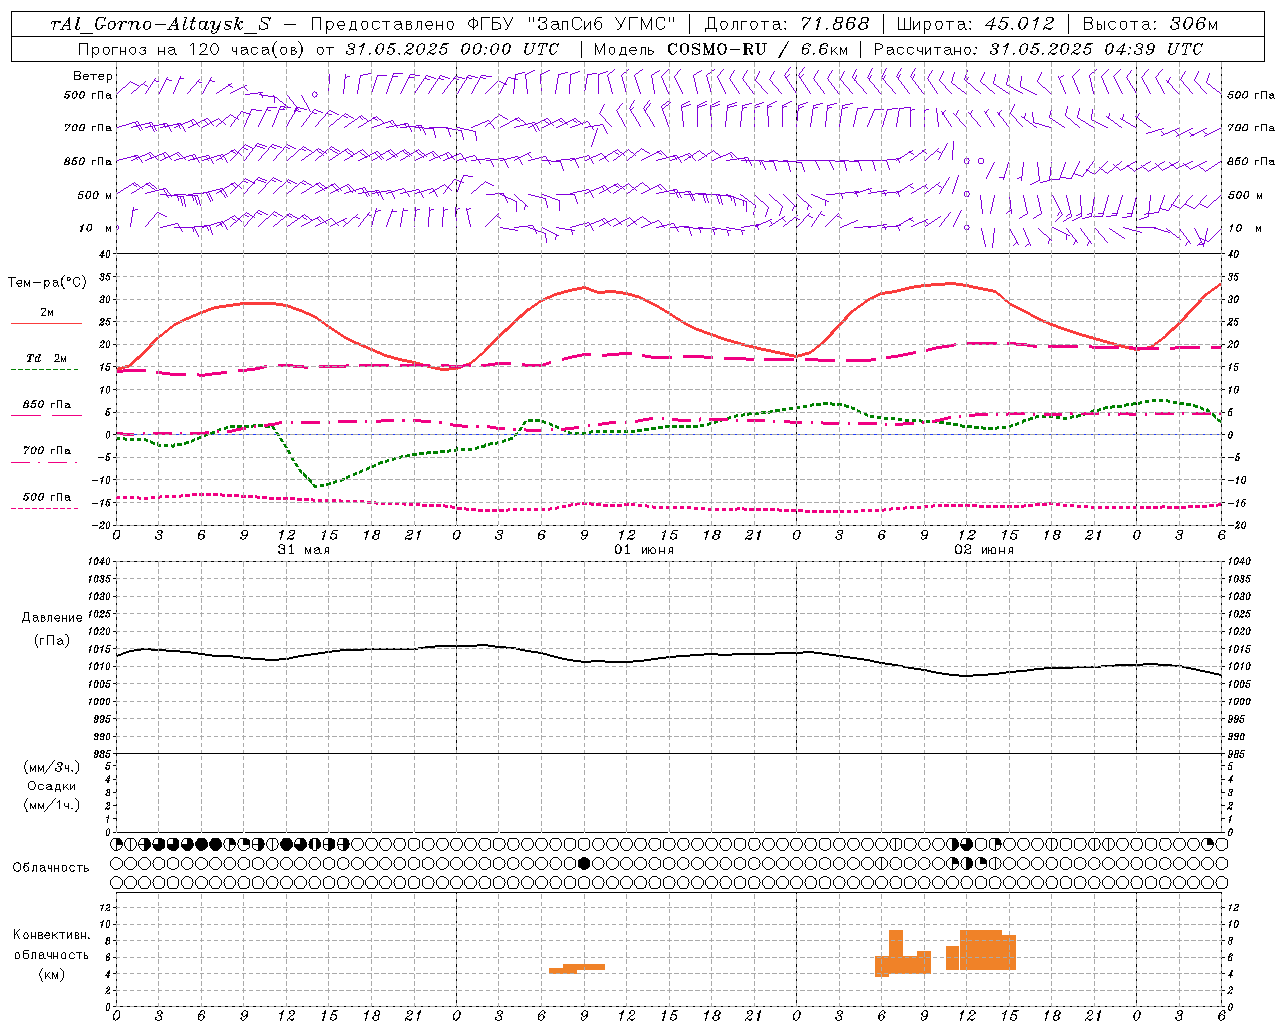Click the Модель COSMO-RU / 6.6км label
This screenshot has width=1280, height=1024.
coord(720,49)
